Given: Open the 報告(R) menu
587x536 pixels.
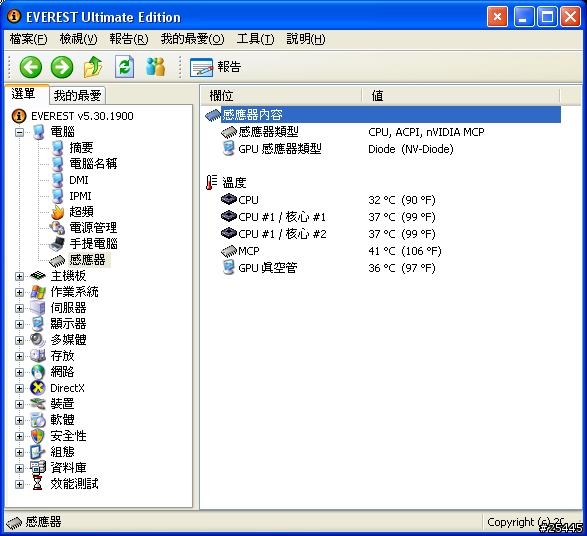Looking at the screenshot, I should [129, 39].
